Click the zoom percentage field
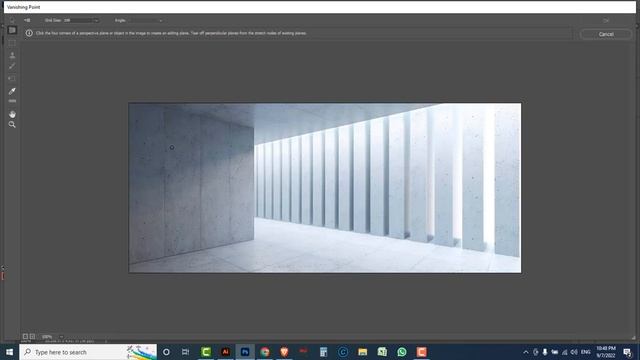Viewport: 640px width, 360px height. 48,337
